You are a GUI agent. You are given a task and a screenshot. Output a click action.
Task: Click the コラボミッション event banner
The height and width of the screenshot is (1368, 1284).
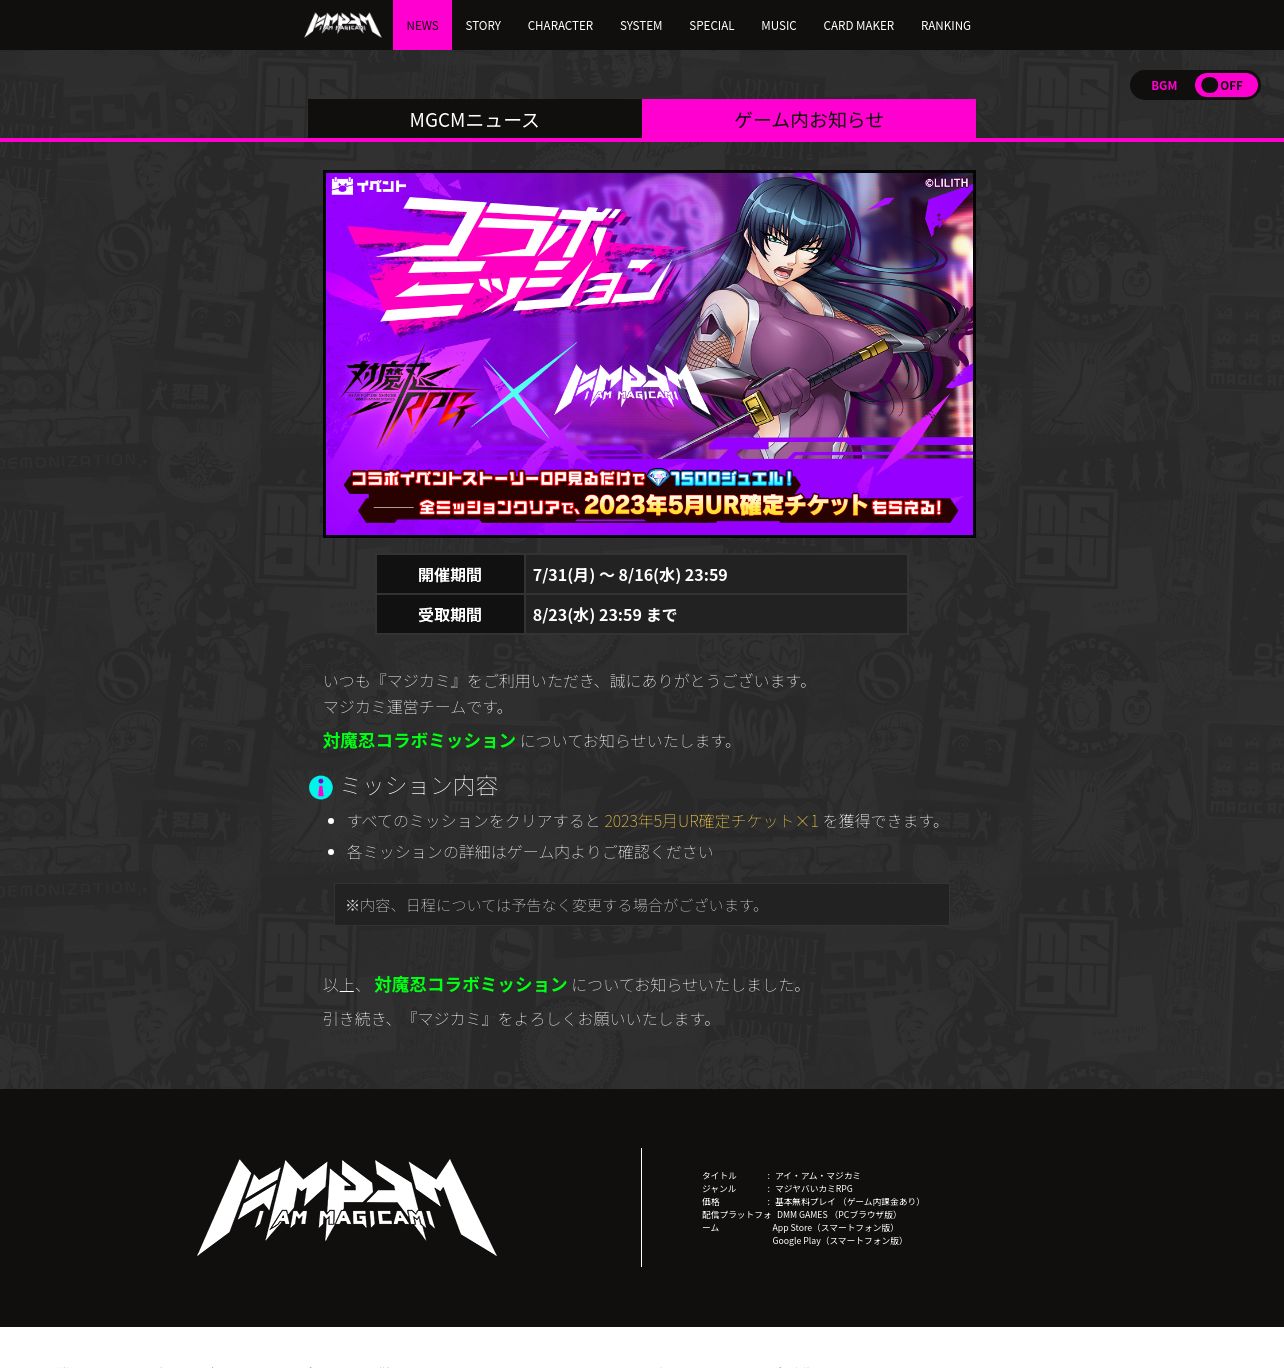point(649,354)
